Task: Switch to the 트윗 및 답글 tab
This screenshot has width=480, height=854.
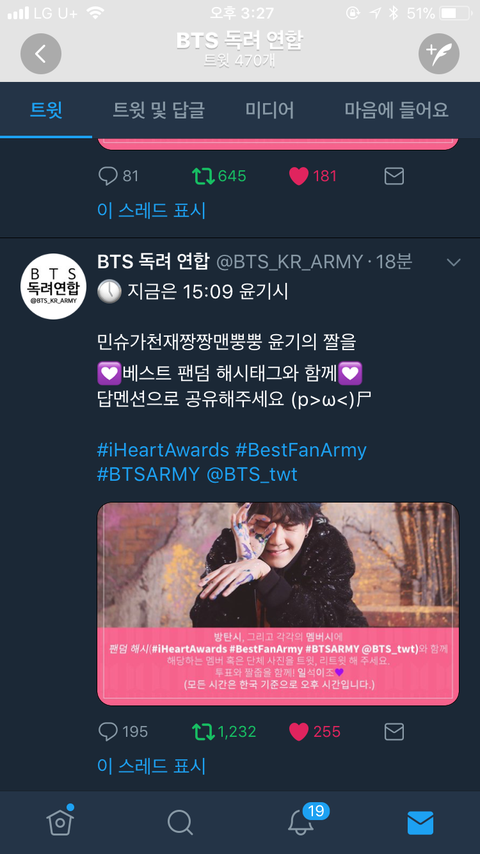Action: pos(159,110)
